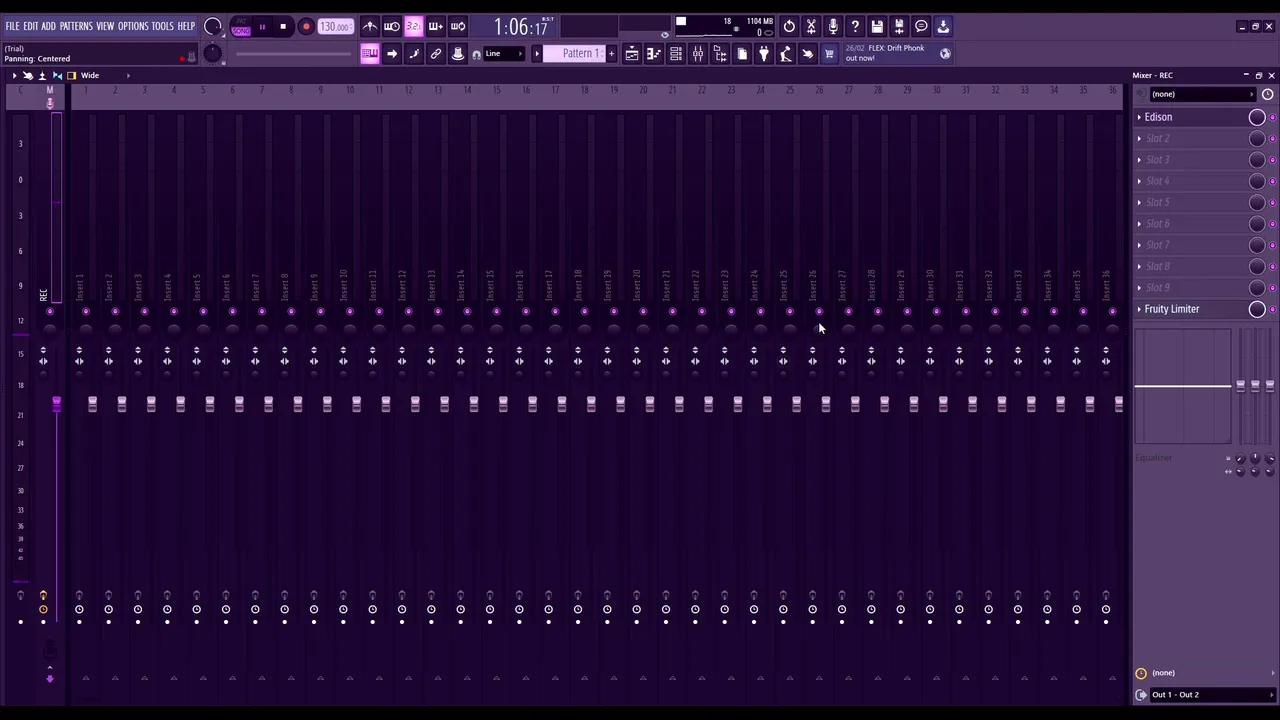Screen dimensions: 1280x720
Task: Open the TOOLS menu
Action: click(162, 26)
